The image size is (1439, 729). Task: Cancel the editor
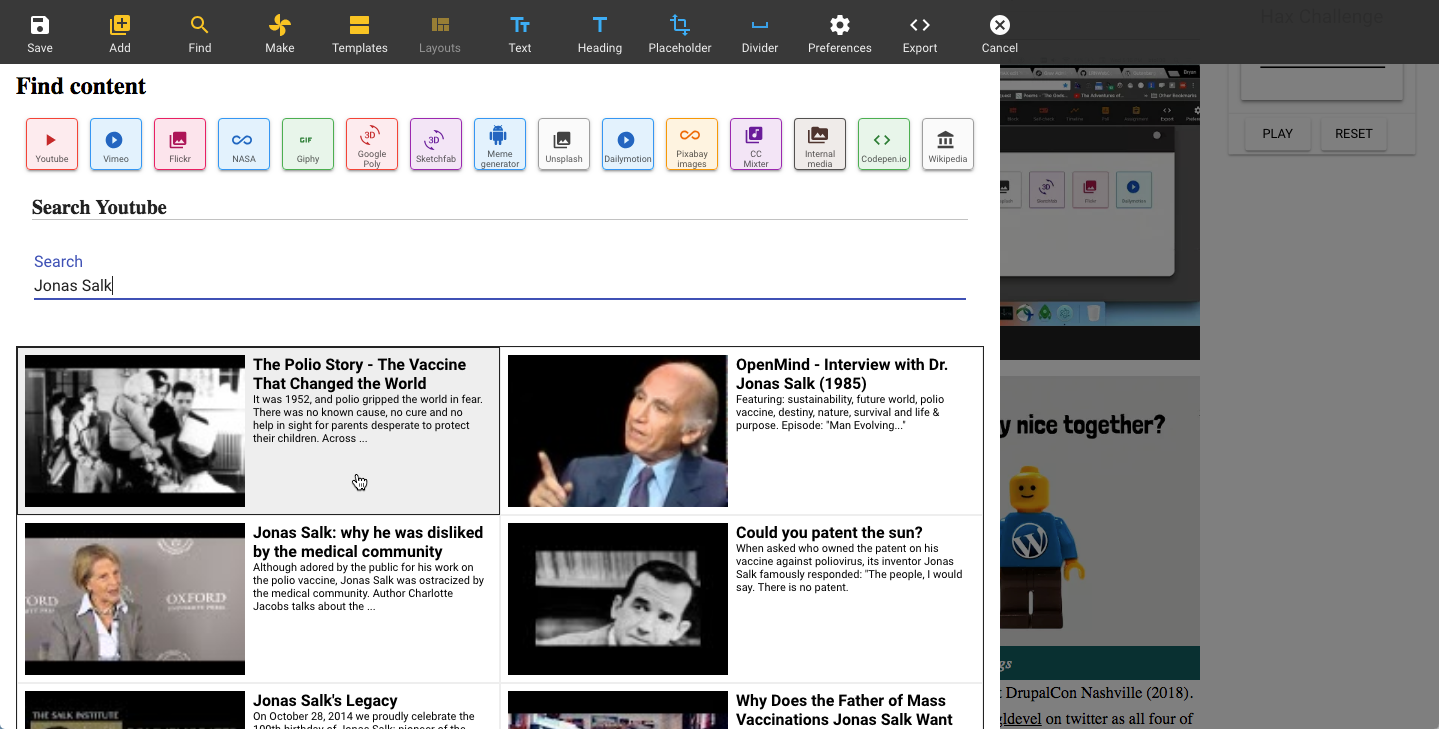(1000, 33)
